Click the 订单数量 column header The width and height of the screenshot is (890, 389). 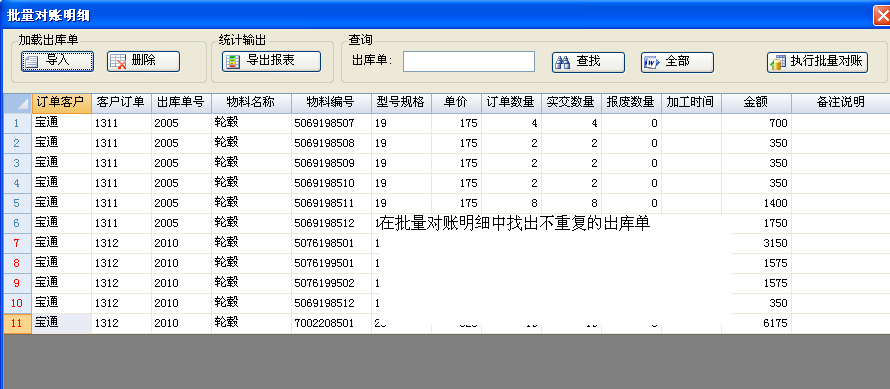tap(511, 103)
